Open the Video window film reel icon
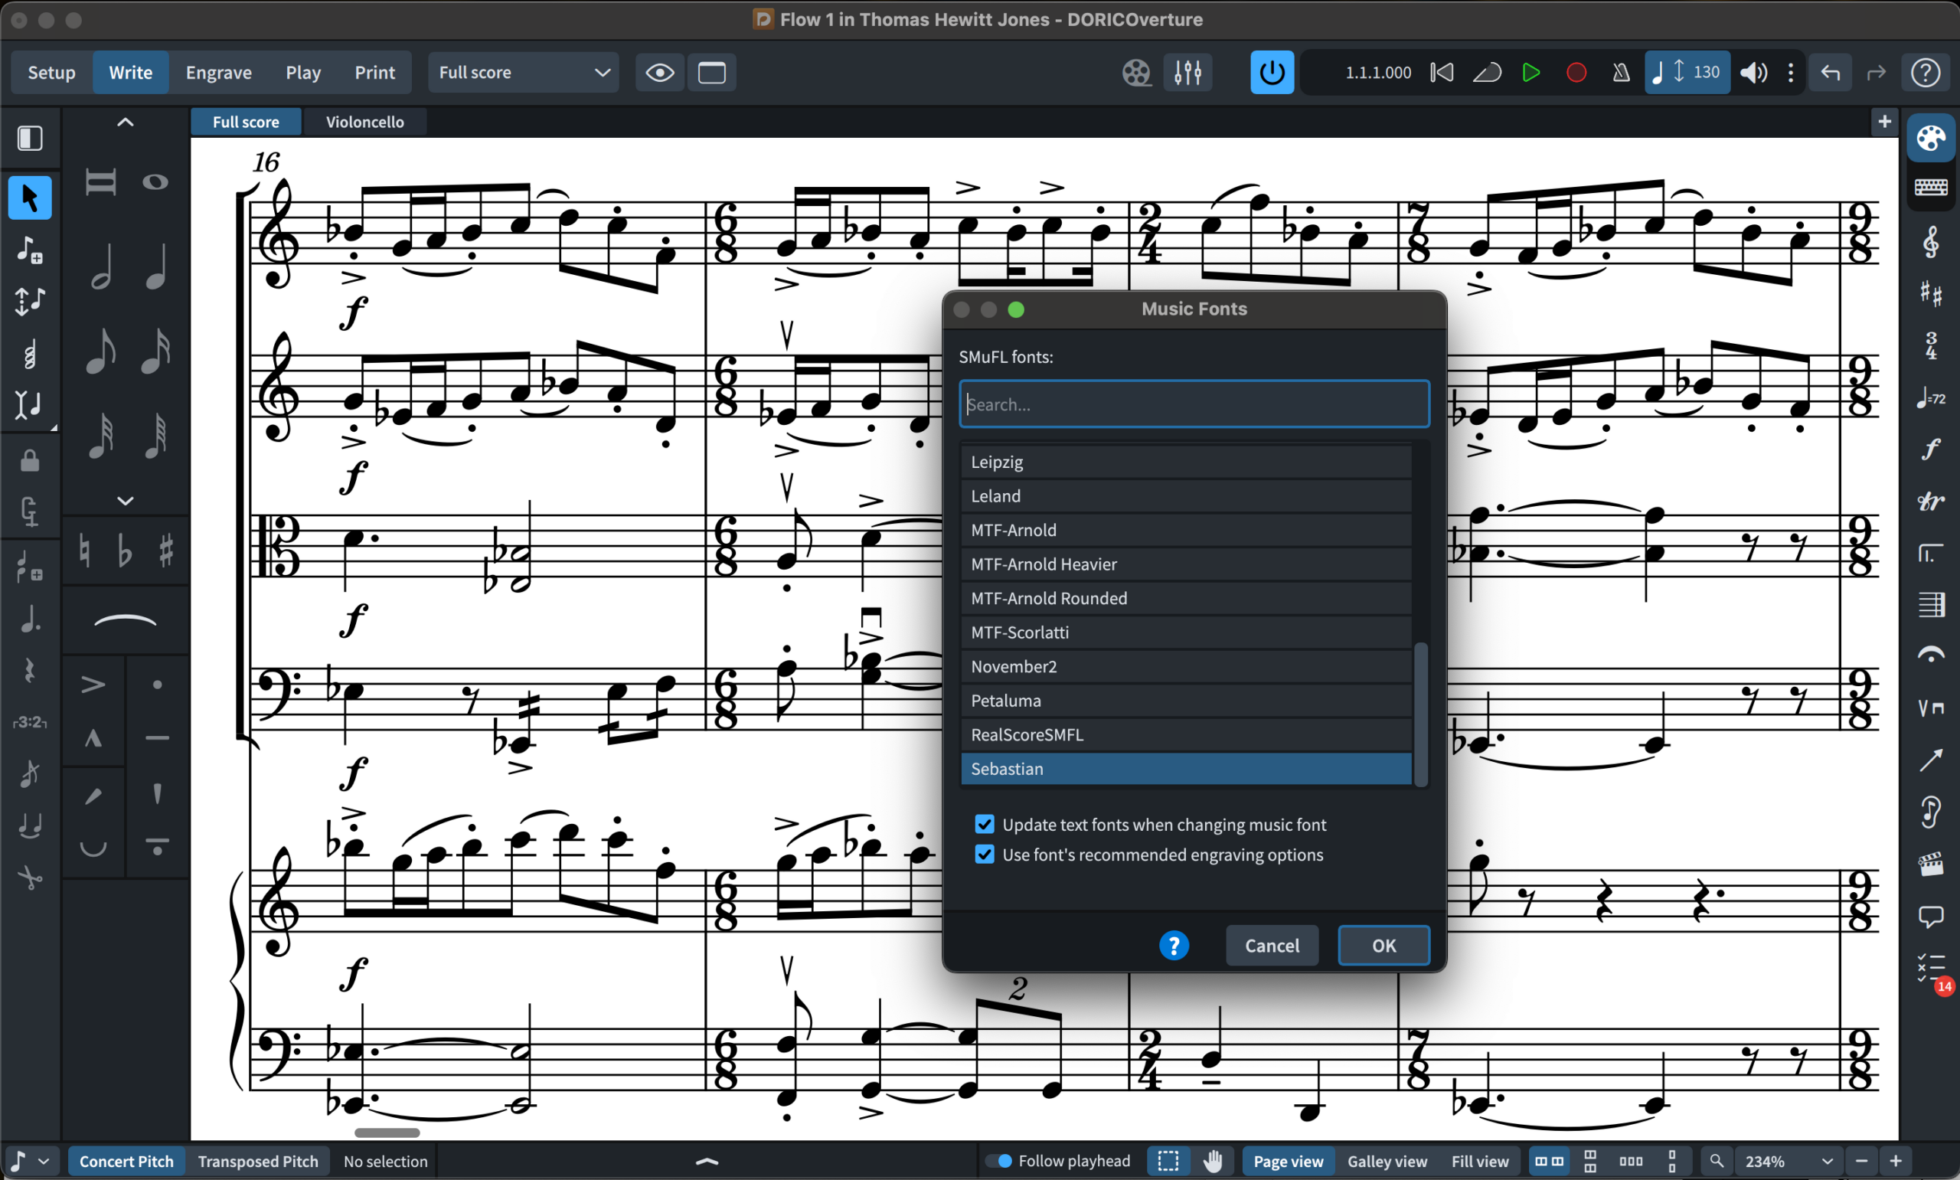This screenshot has height=1180, width=1960. (x=1136, y=72)
